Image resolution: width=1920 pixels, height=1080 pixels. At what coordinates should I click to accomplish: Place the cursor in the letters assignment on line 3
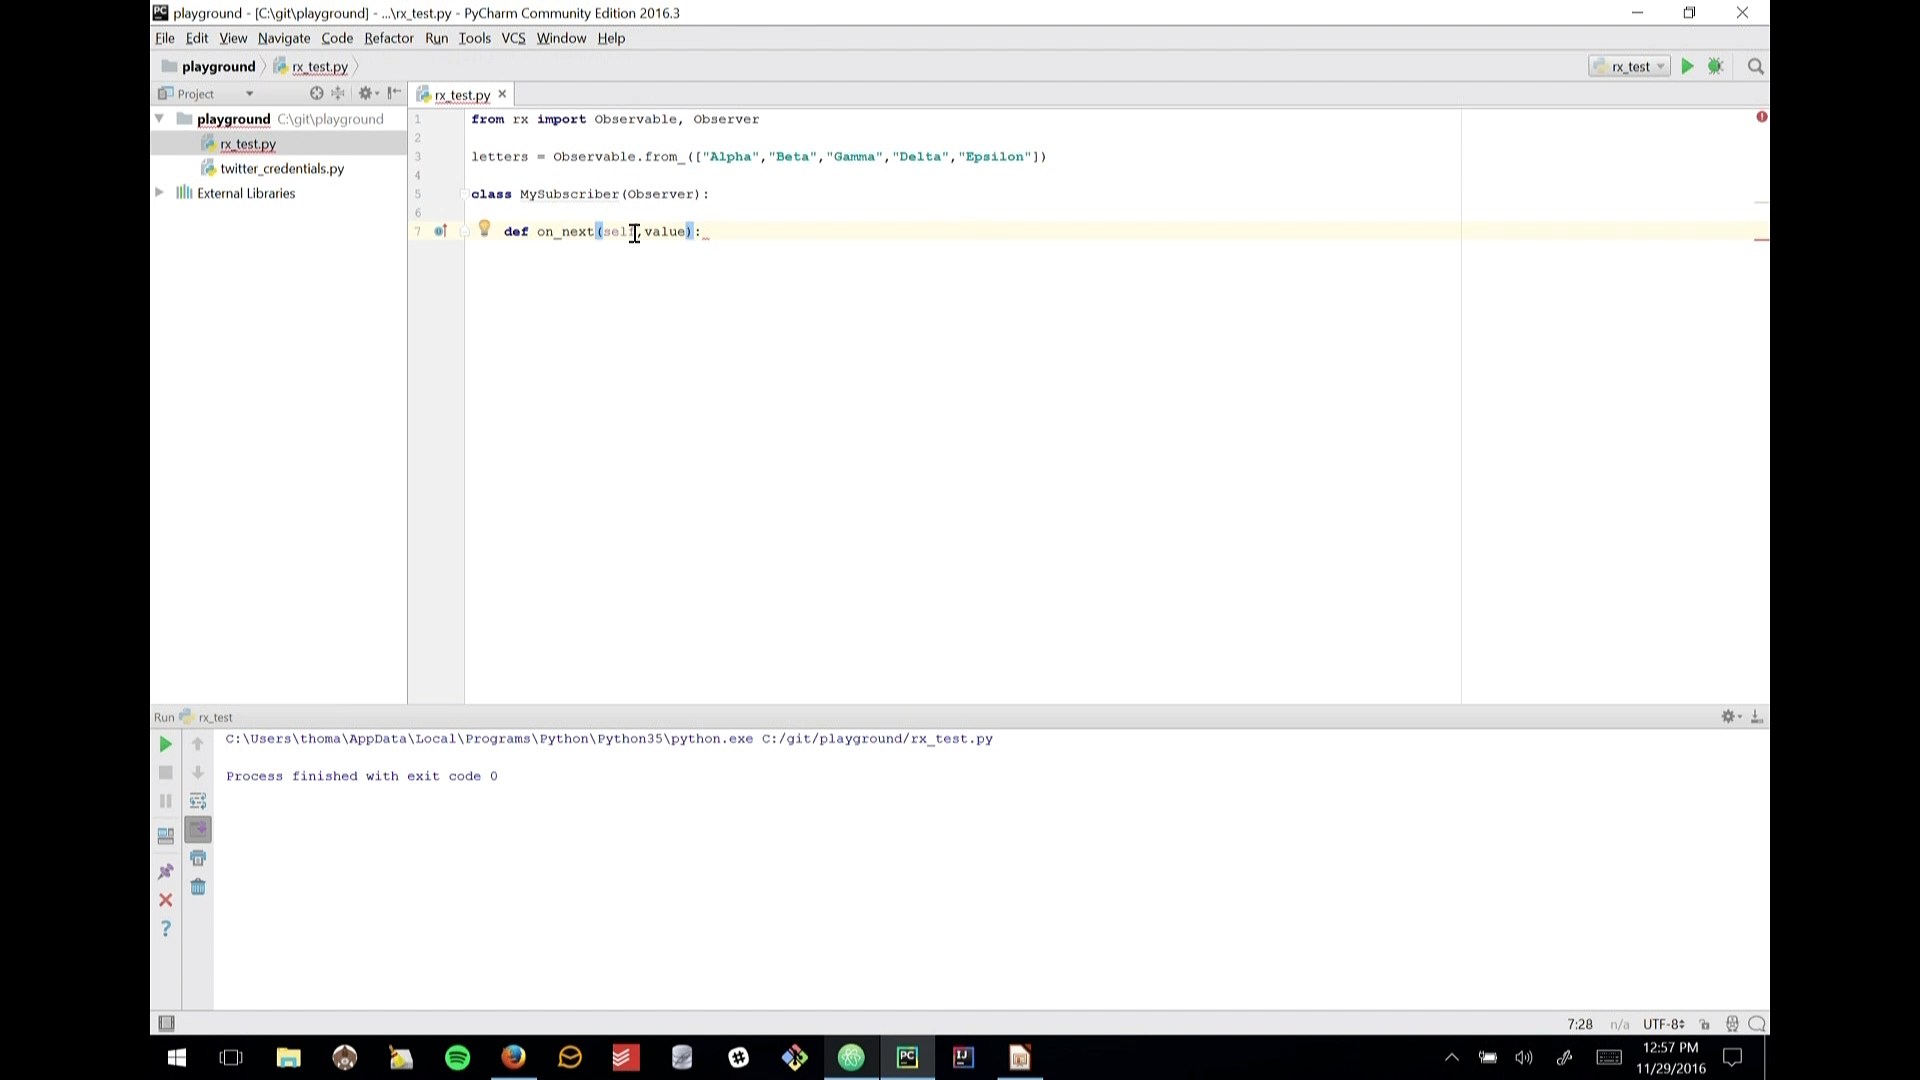click(x=759, y=157)
